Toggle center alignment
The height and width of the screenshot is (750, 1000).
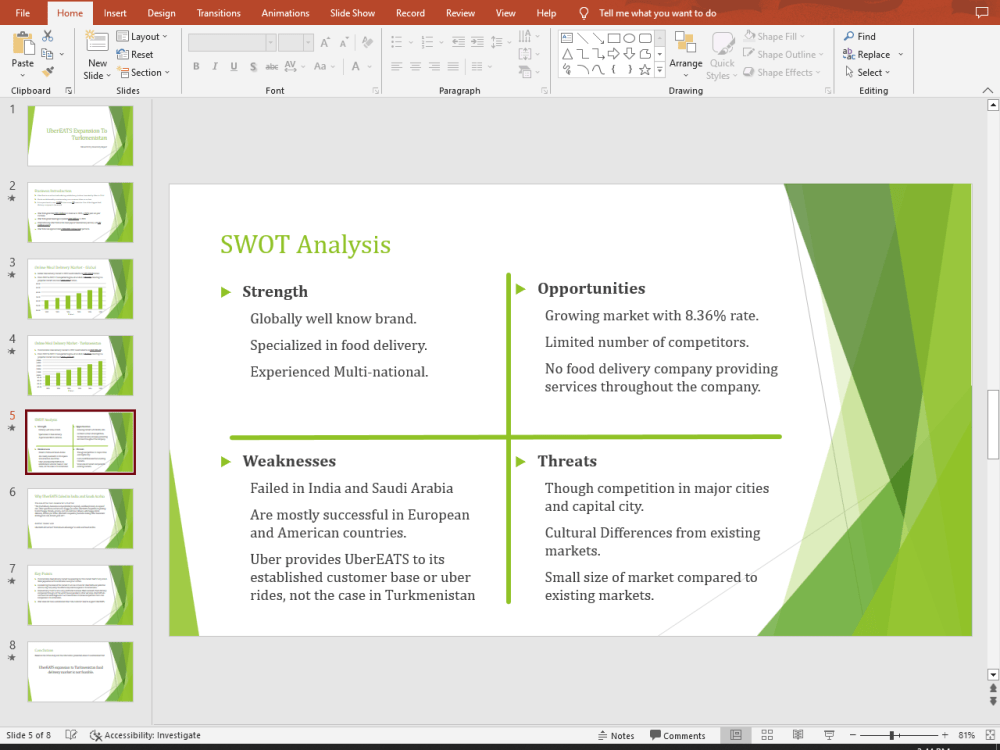415,66
